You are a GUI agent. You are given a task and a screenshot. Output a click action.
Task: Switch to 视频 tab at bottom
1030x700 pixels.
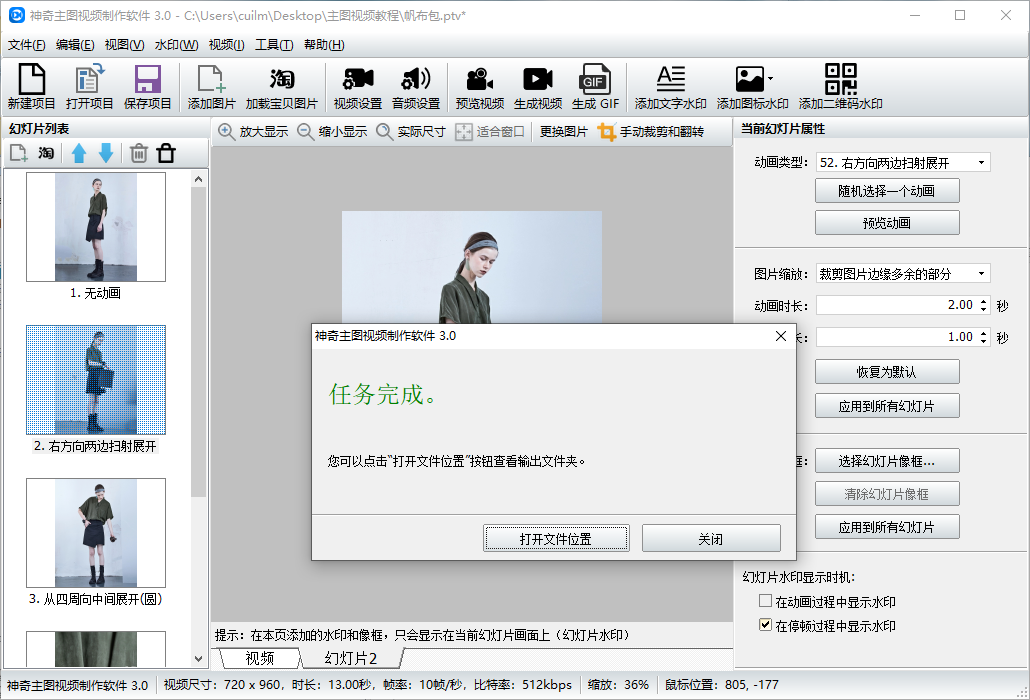[x=259, y=658]
